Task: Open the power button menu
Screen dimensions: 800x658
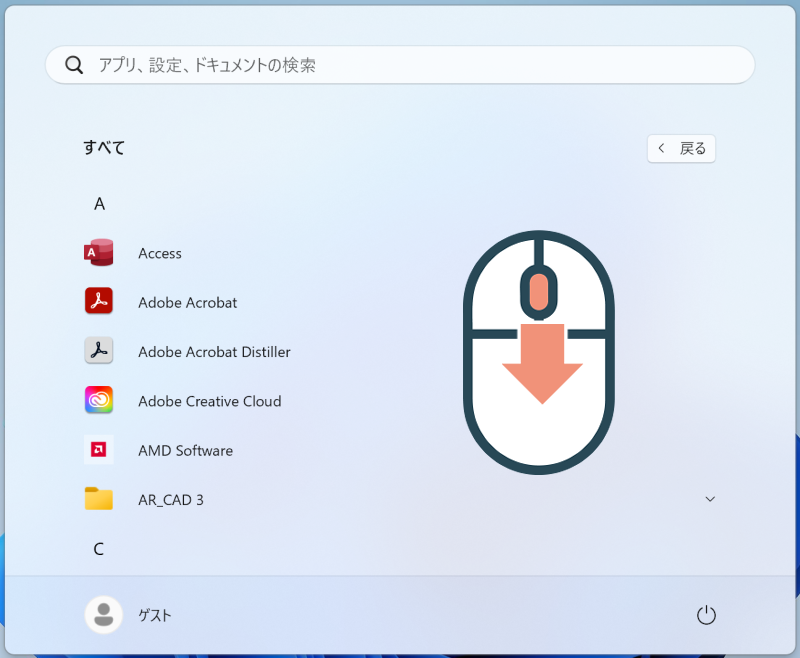Action: [706, 615]
